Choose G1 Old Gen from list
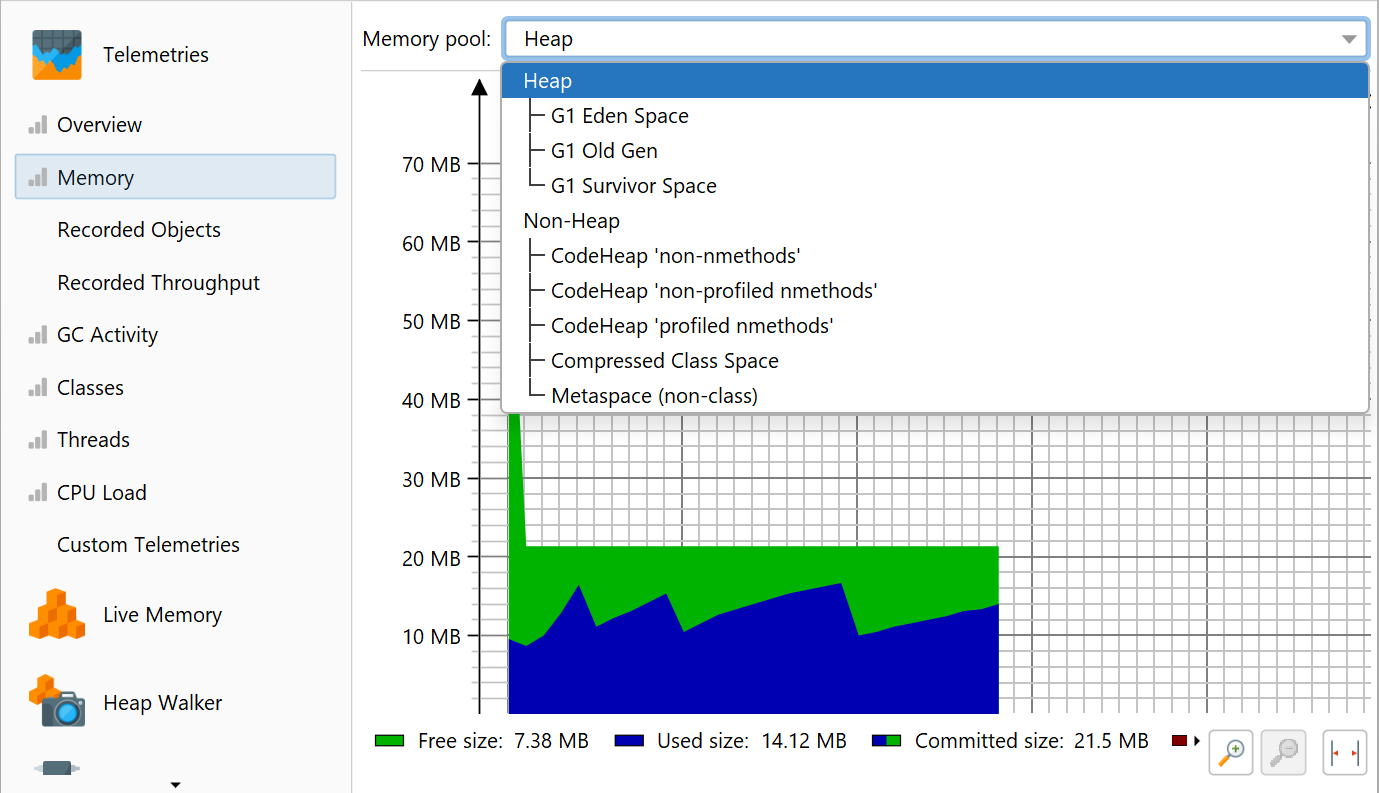This screenshot has width=1379, height=793. (x=604, y=151)
